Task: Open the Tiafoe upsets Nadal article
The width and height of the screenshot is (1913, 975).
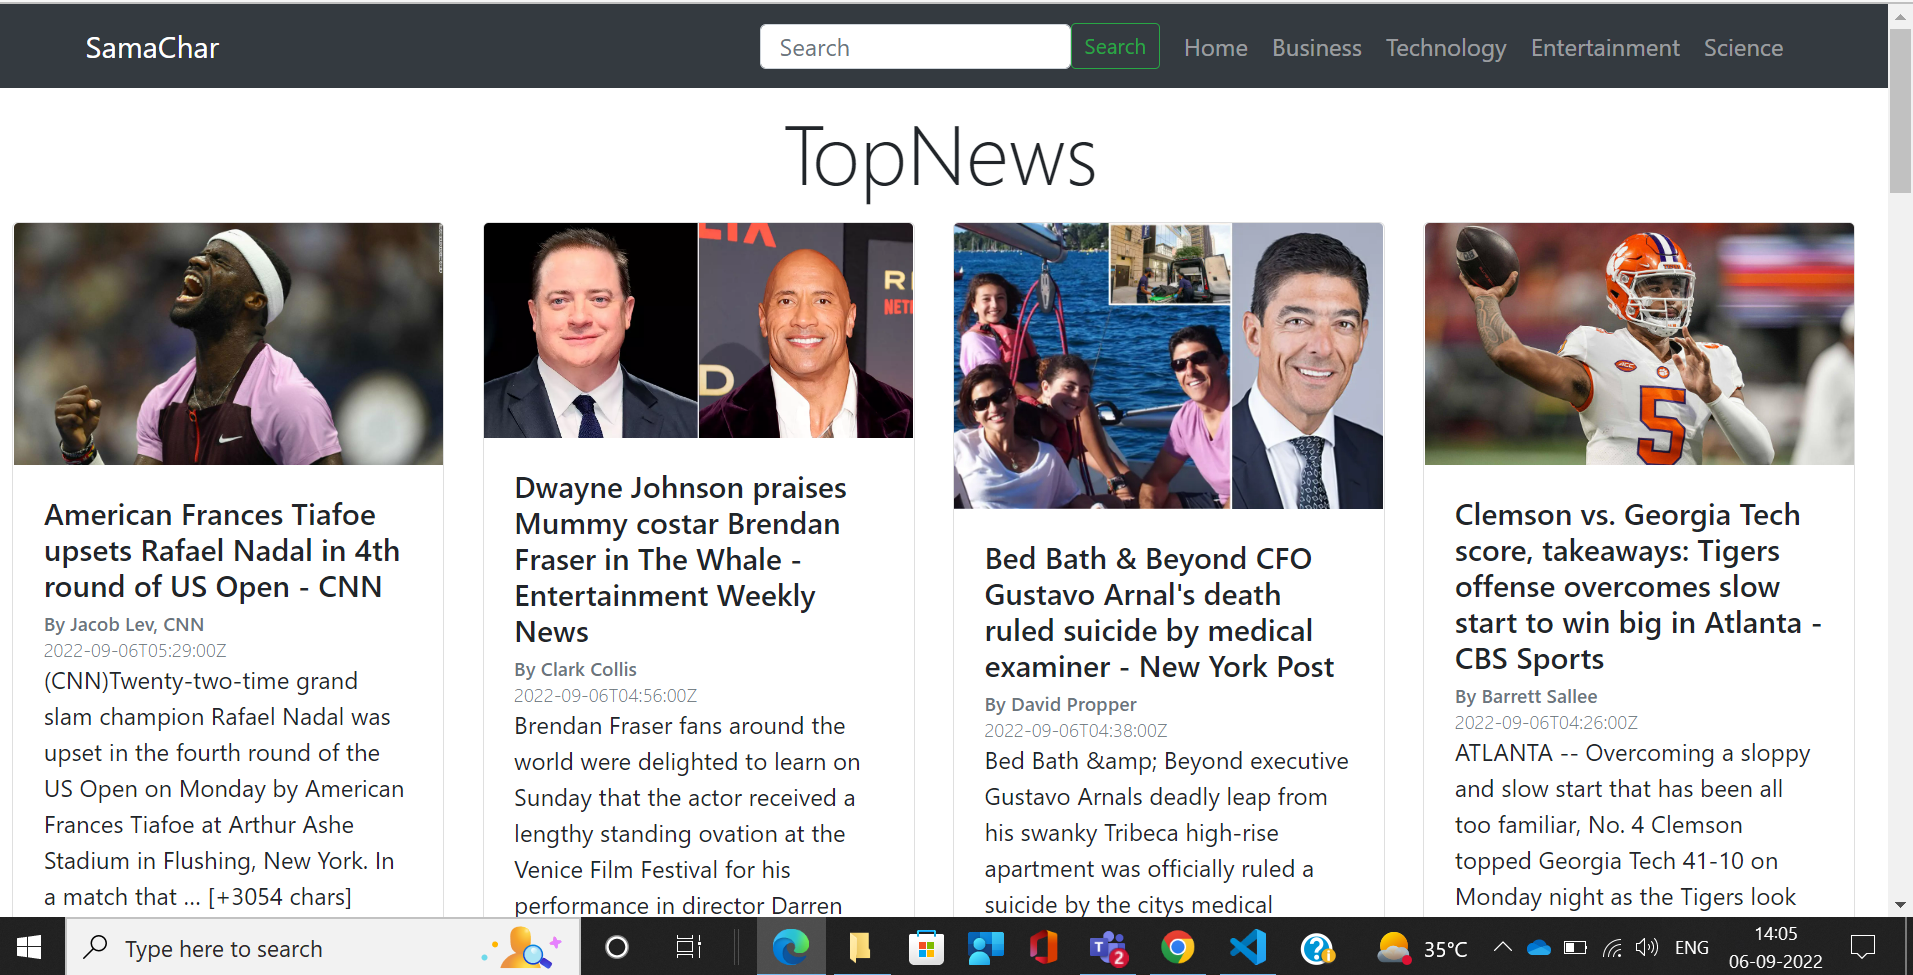Action: pyautogui.click(x=221, y=550)
